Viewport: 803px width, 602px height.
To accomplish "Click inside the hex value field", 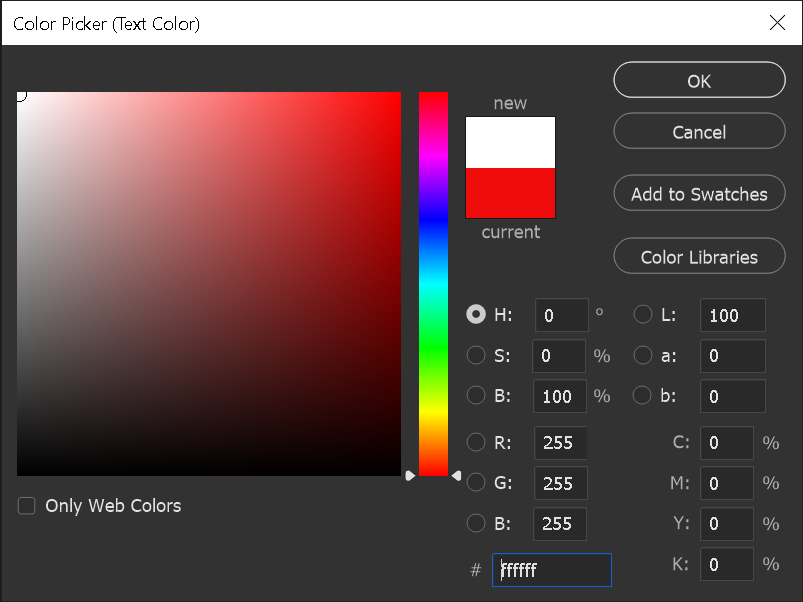I will [x=550, y=569].
